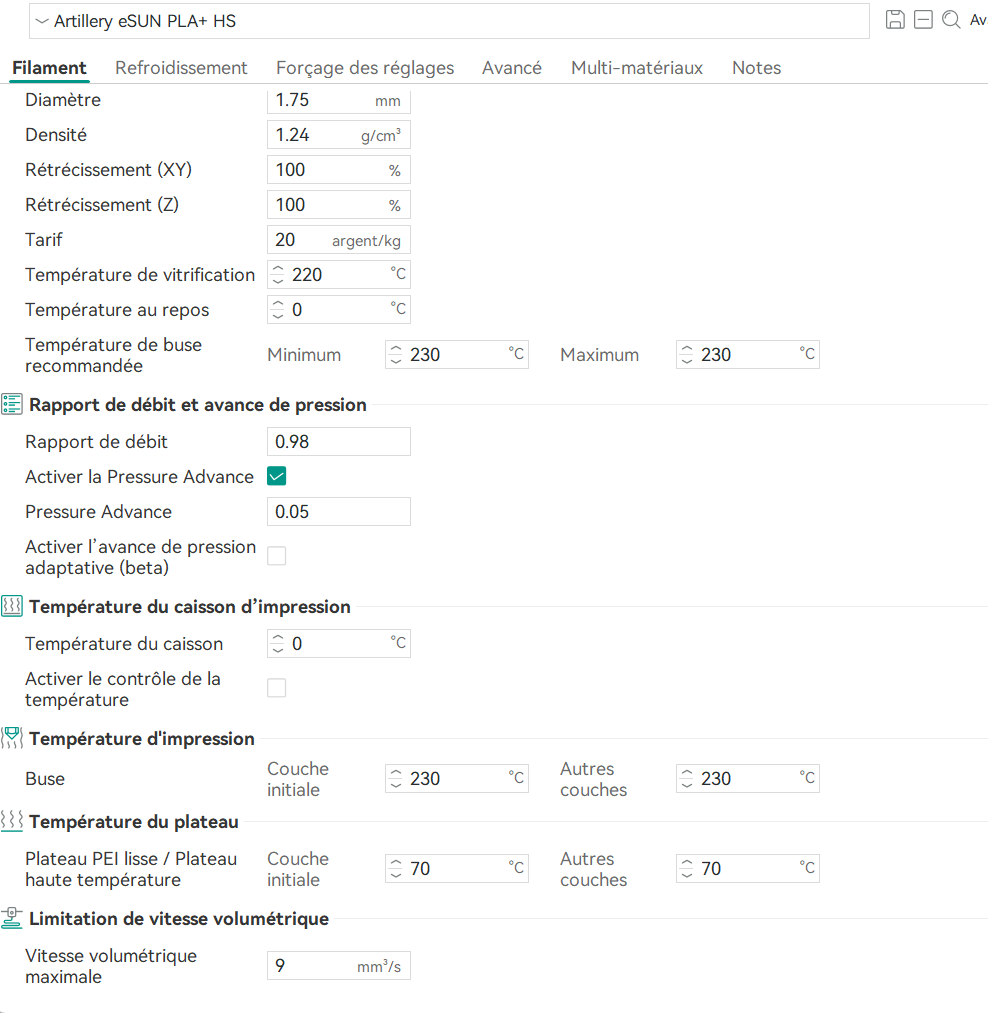
Task: Open the Multi-matériaux tab
Action: [636, 68]
